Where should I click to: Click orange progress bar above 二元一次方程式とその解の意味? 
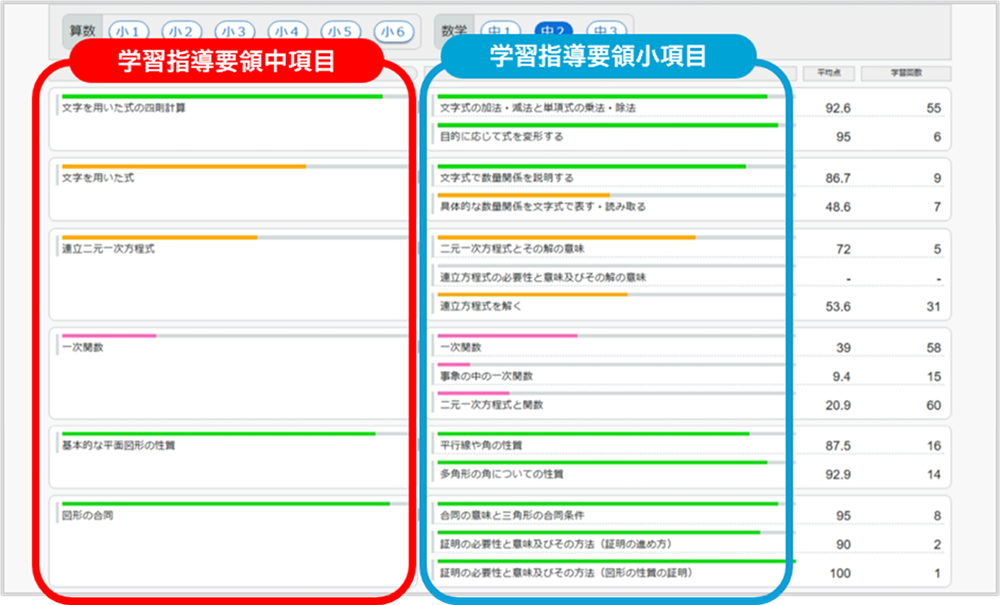(566, 238)
